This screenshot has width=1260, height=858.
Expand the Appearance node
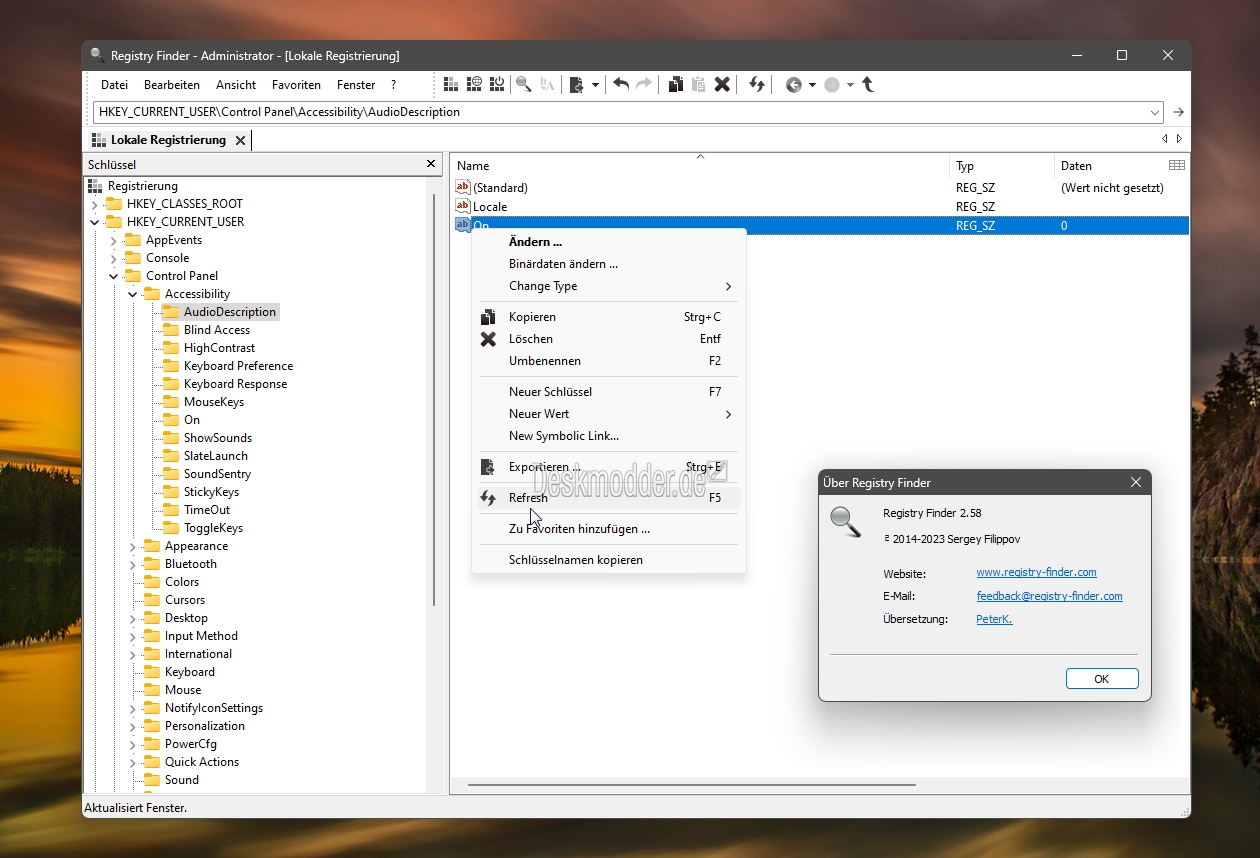point(132,546)
